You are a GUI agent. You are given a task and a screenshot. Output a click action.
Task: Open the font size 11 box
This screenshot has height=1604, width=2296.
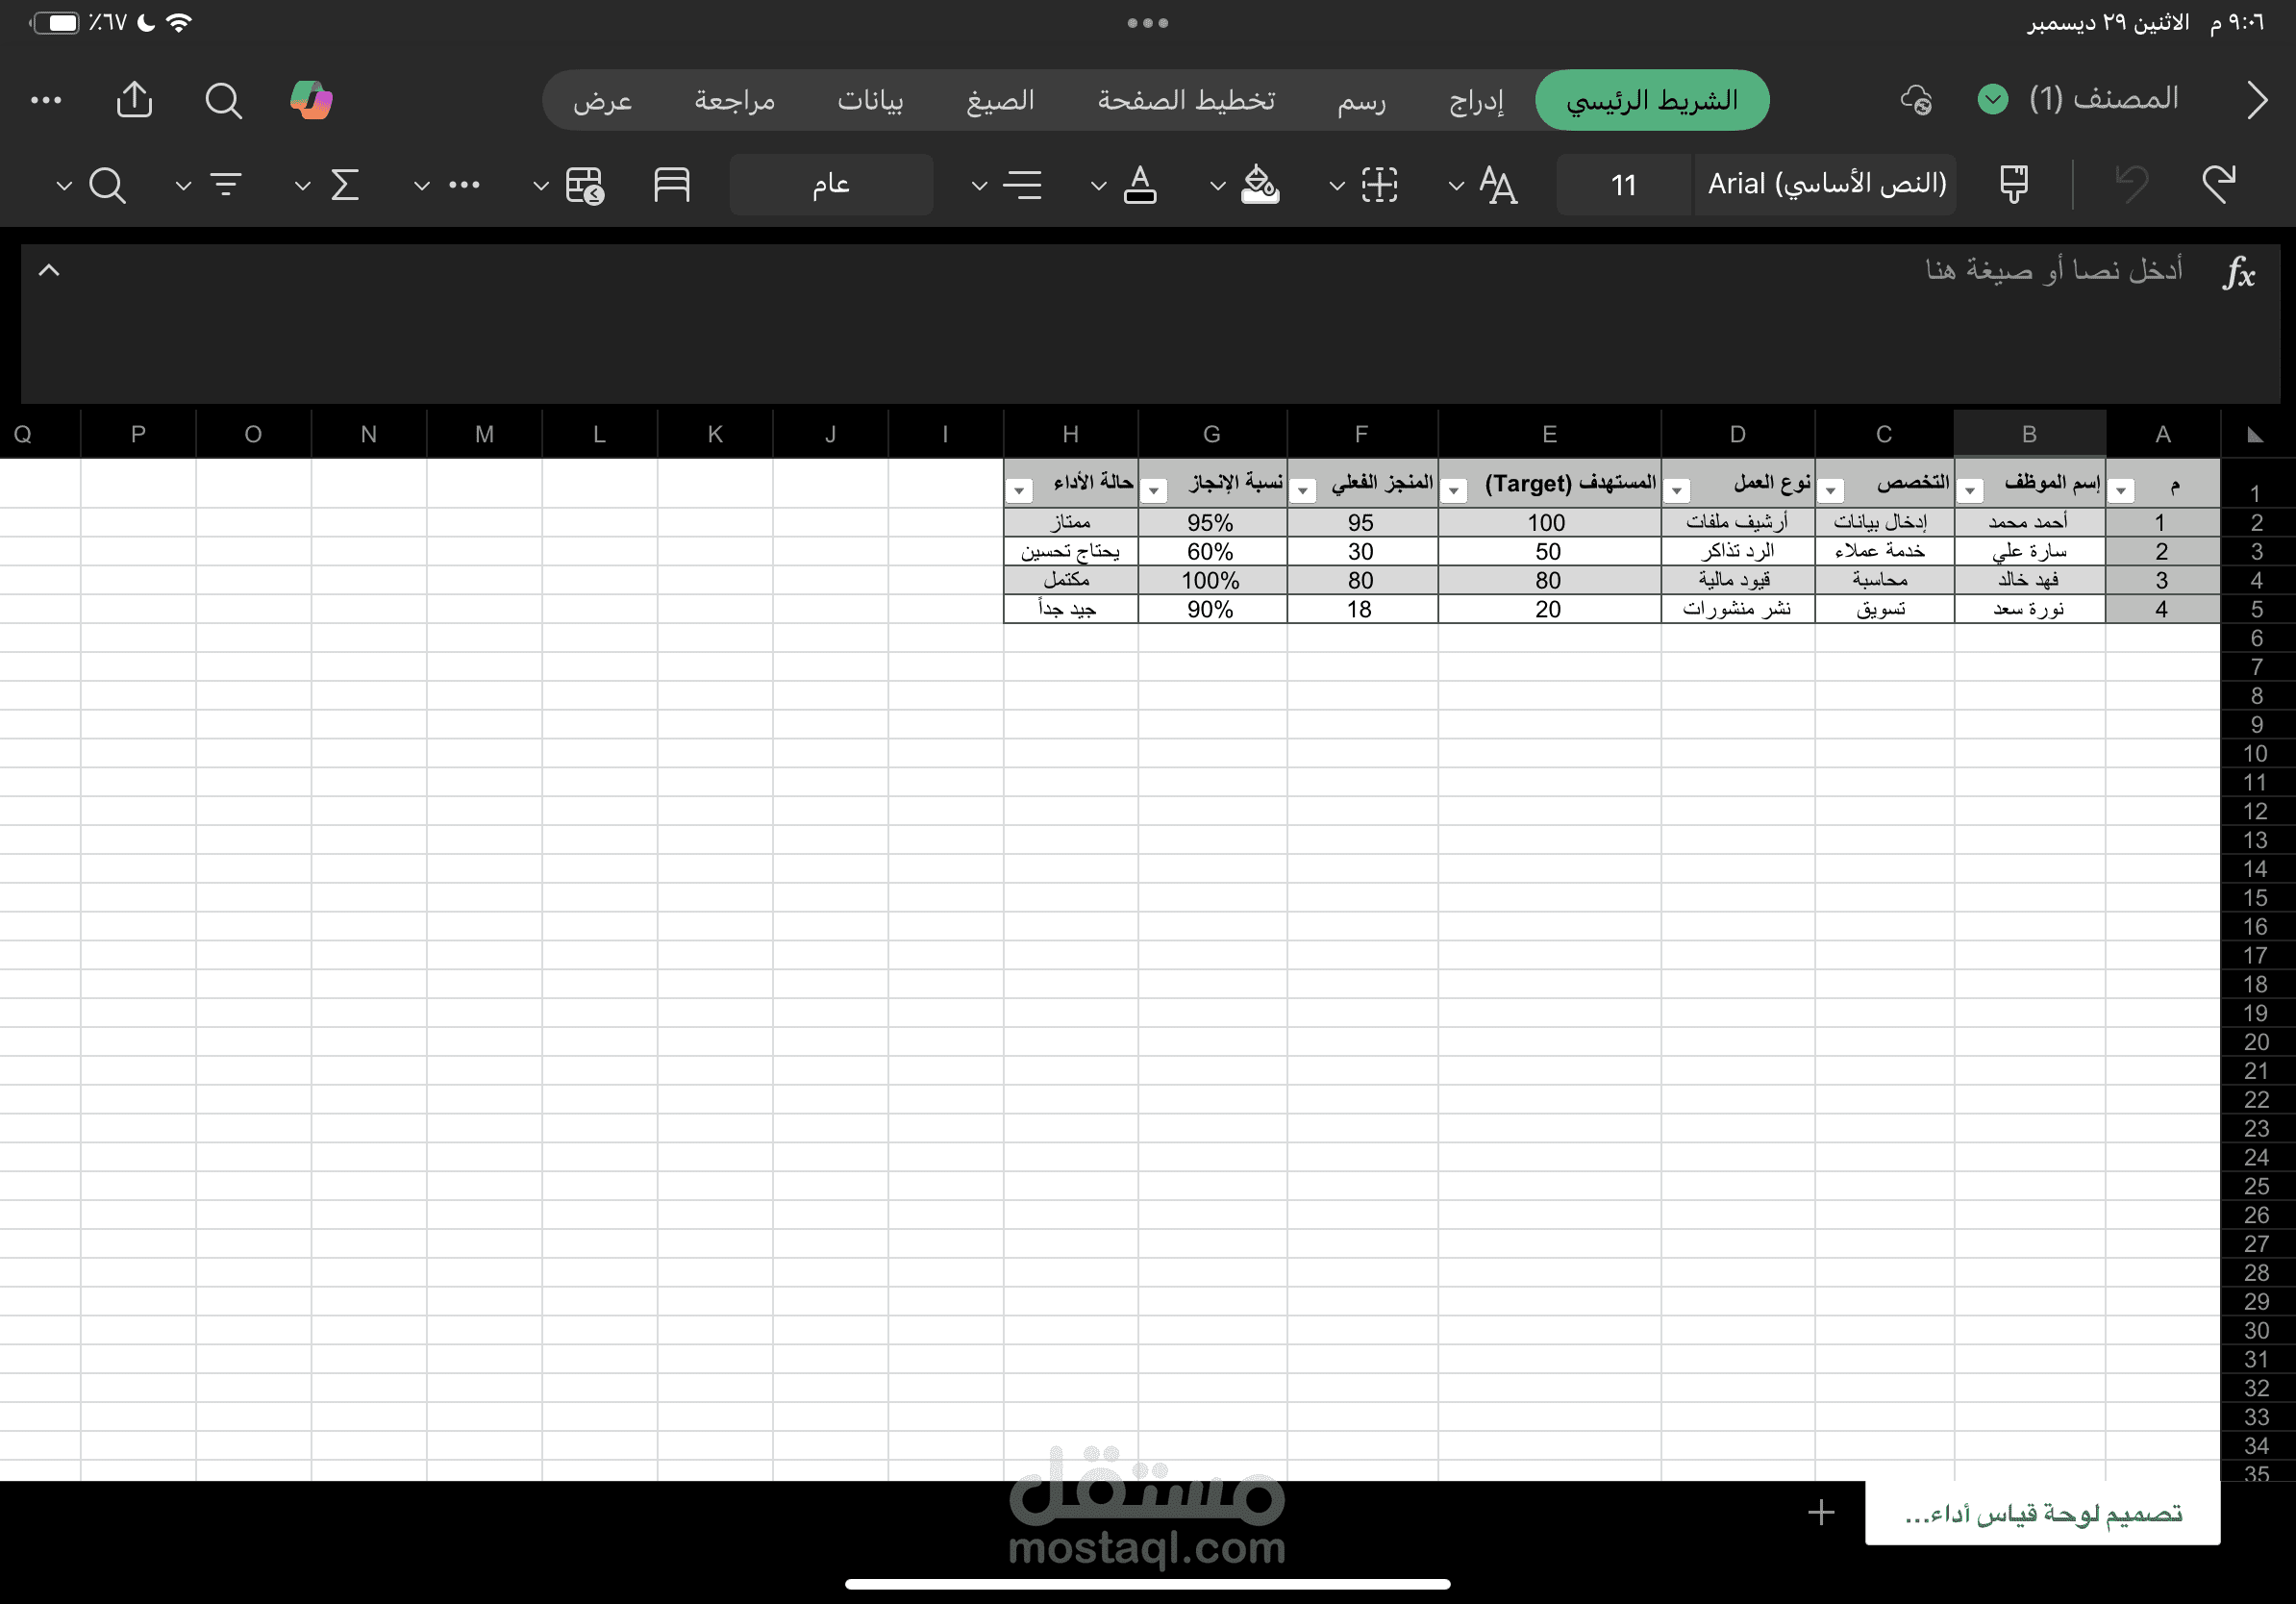pos(1624,184)
